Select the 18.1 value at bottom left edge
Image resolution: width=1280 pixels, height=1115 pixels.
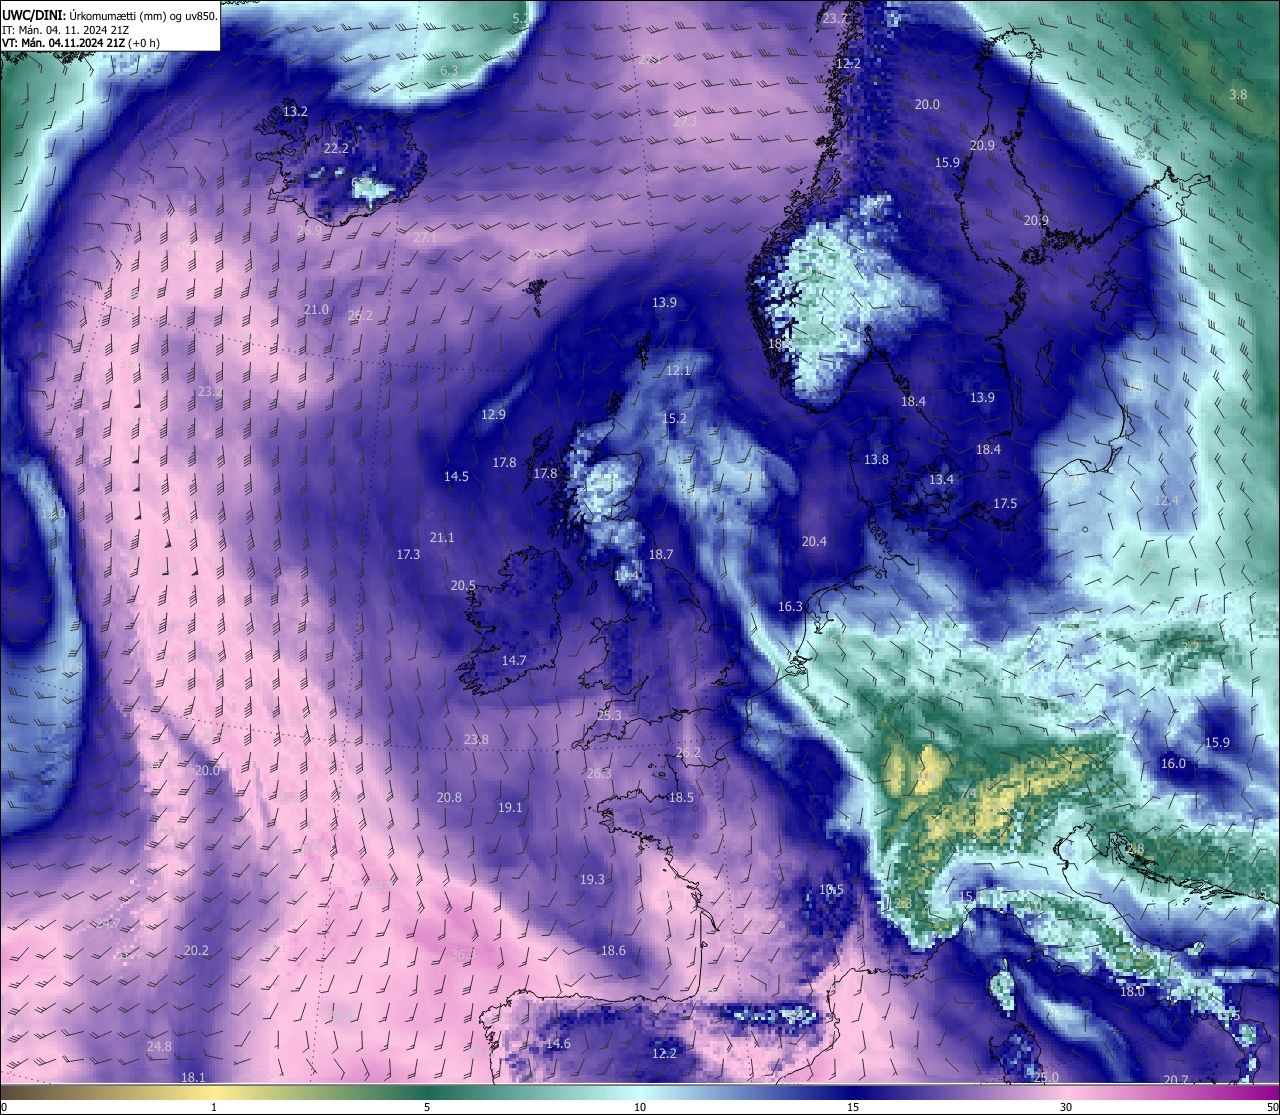[x=193, y=1077]
